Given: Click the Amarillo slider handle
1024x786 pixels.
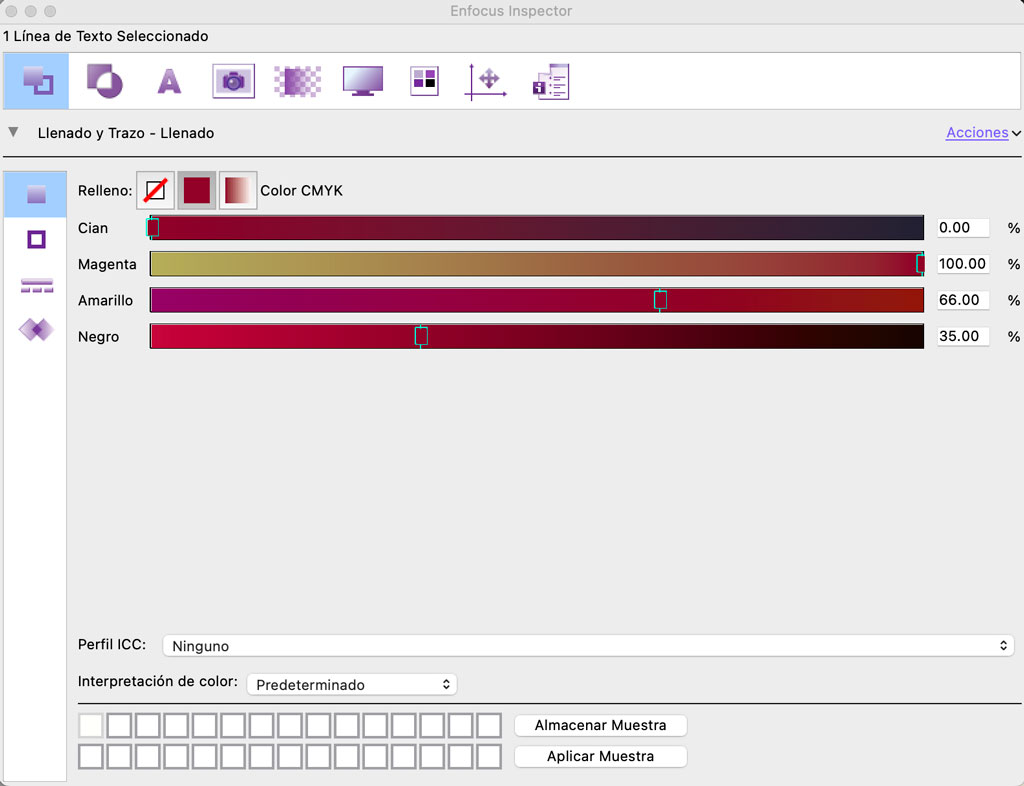Looking at the screenshot, I should click(660, 300).
